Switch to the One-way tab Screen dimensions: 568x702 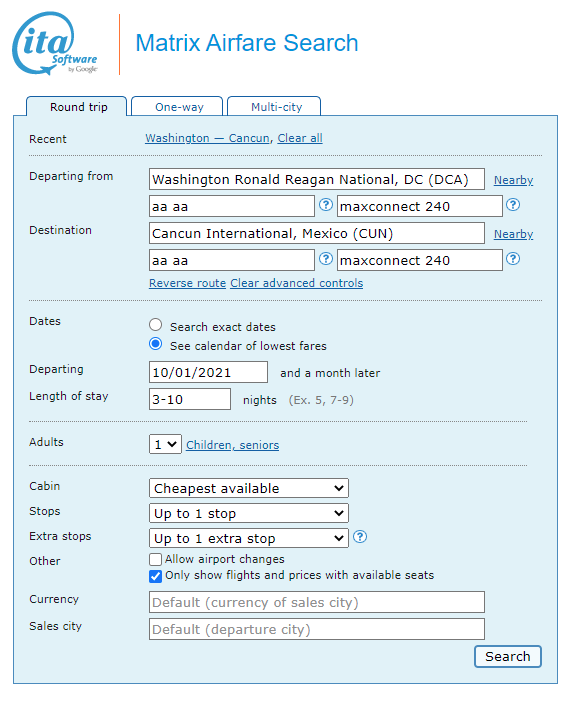pyautogui.click(x=177, y=107)
